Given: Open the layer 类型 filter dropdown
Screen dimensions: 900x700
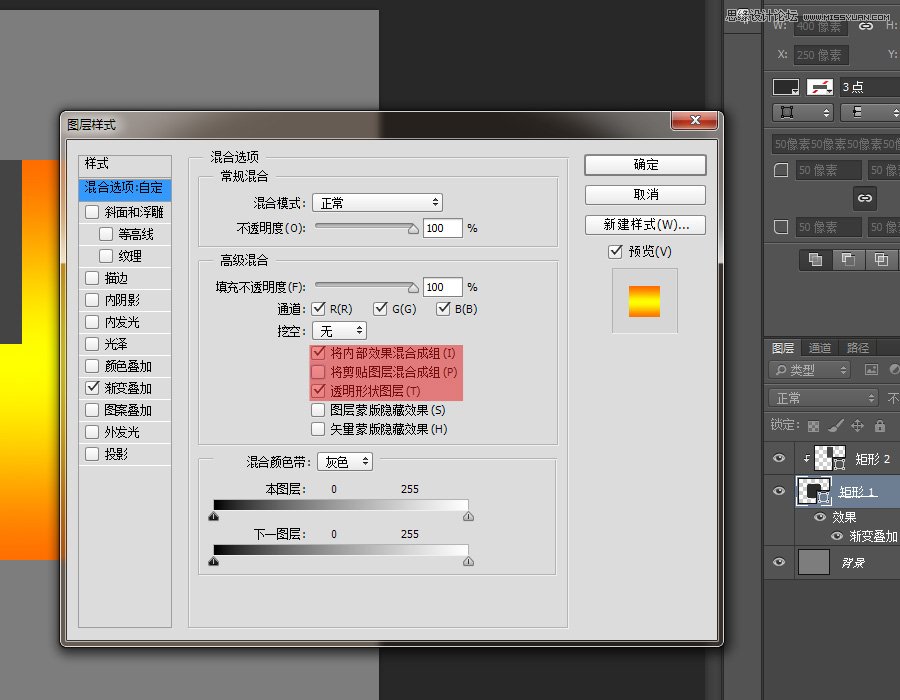Looking at the screenshot, I should coord(810,370).
